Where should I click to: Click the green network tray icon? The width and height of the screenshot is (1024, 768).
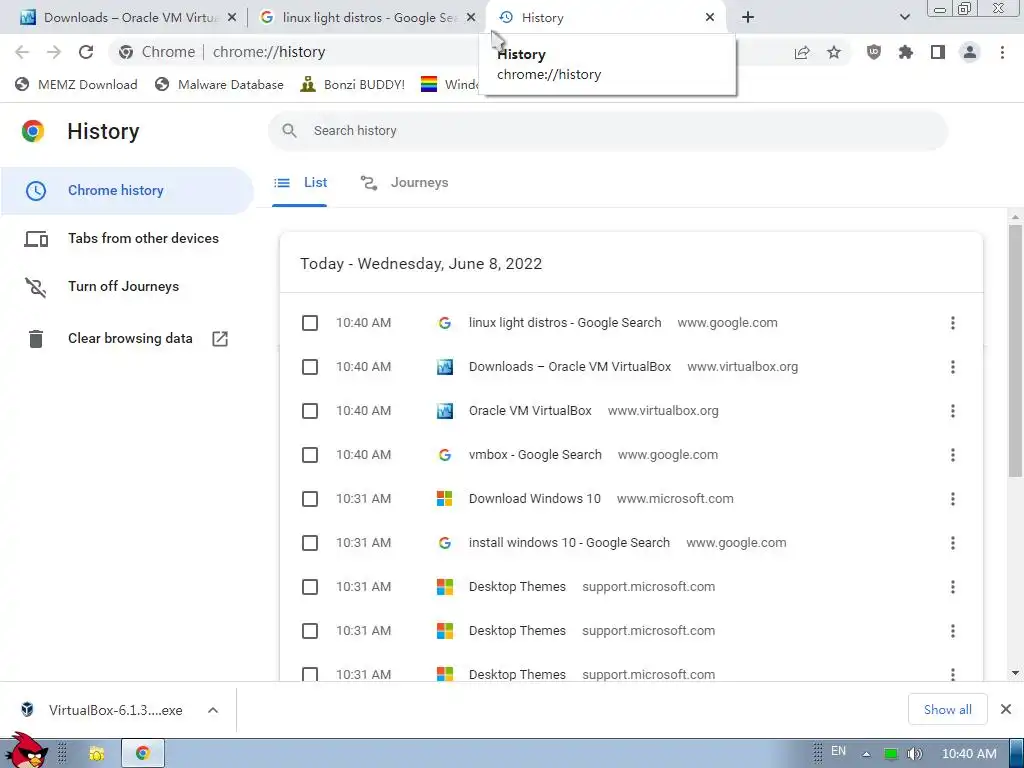point(890,754)
